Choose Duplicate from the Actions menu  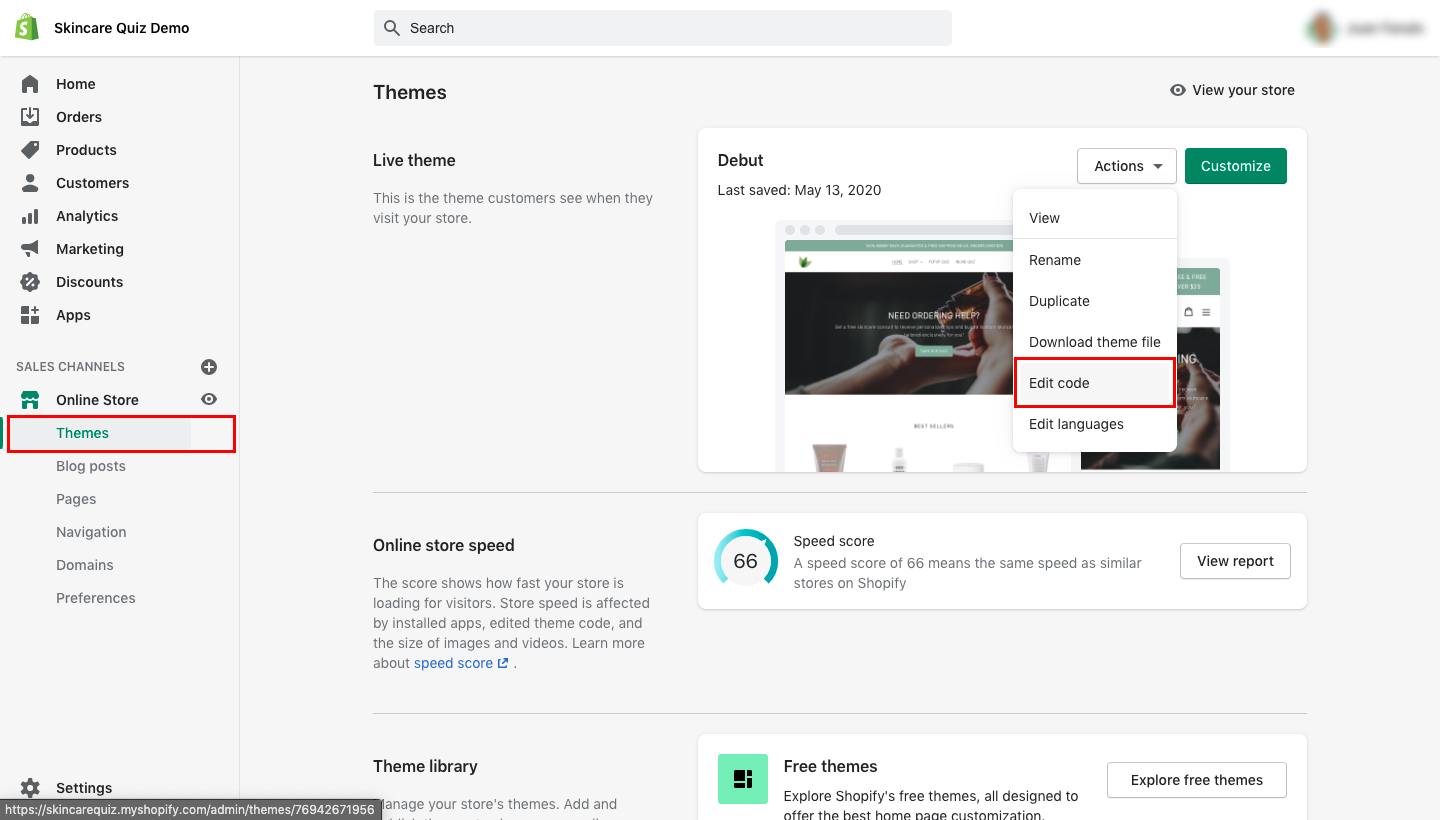point(1095,301)
